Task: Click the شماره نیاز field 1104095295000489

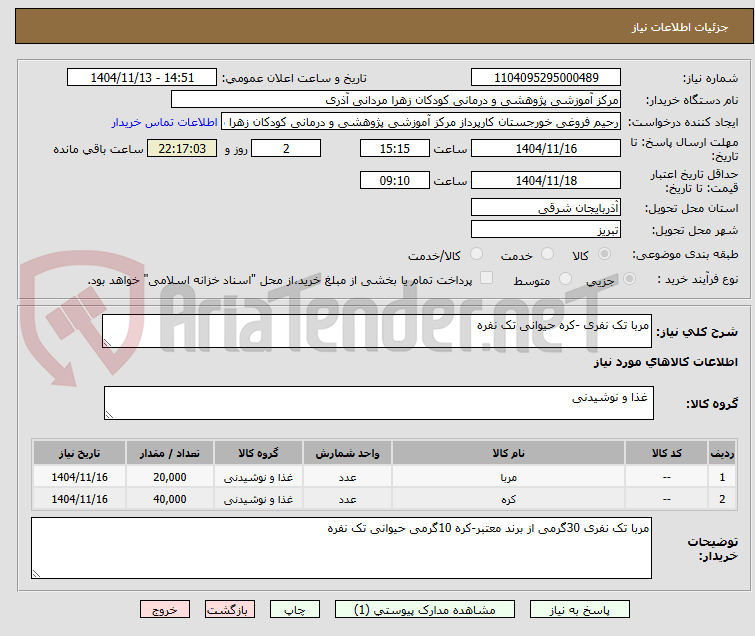Action: coord(546,78)
